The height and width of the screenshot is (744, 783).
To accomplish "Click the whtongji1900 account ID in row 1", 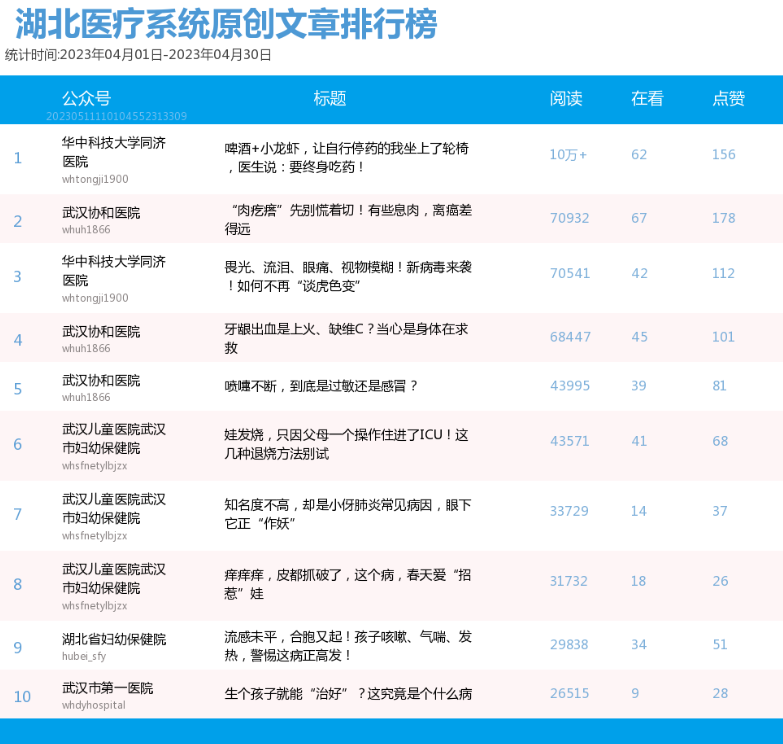I will 95,180.
